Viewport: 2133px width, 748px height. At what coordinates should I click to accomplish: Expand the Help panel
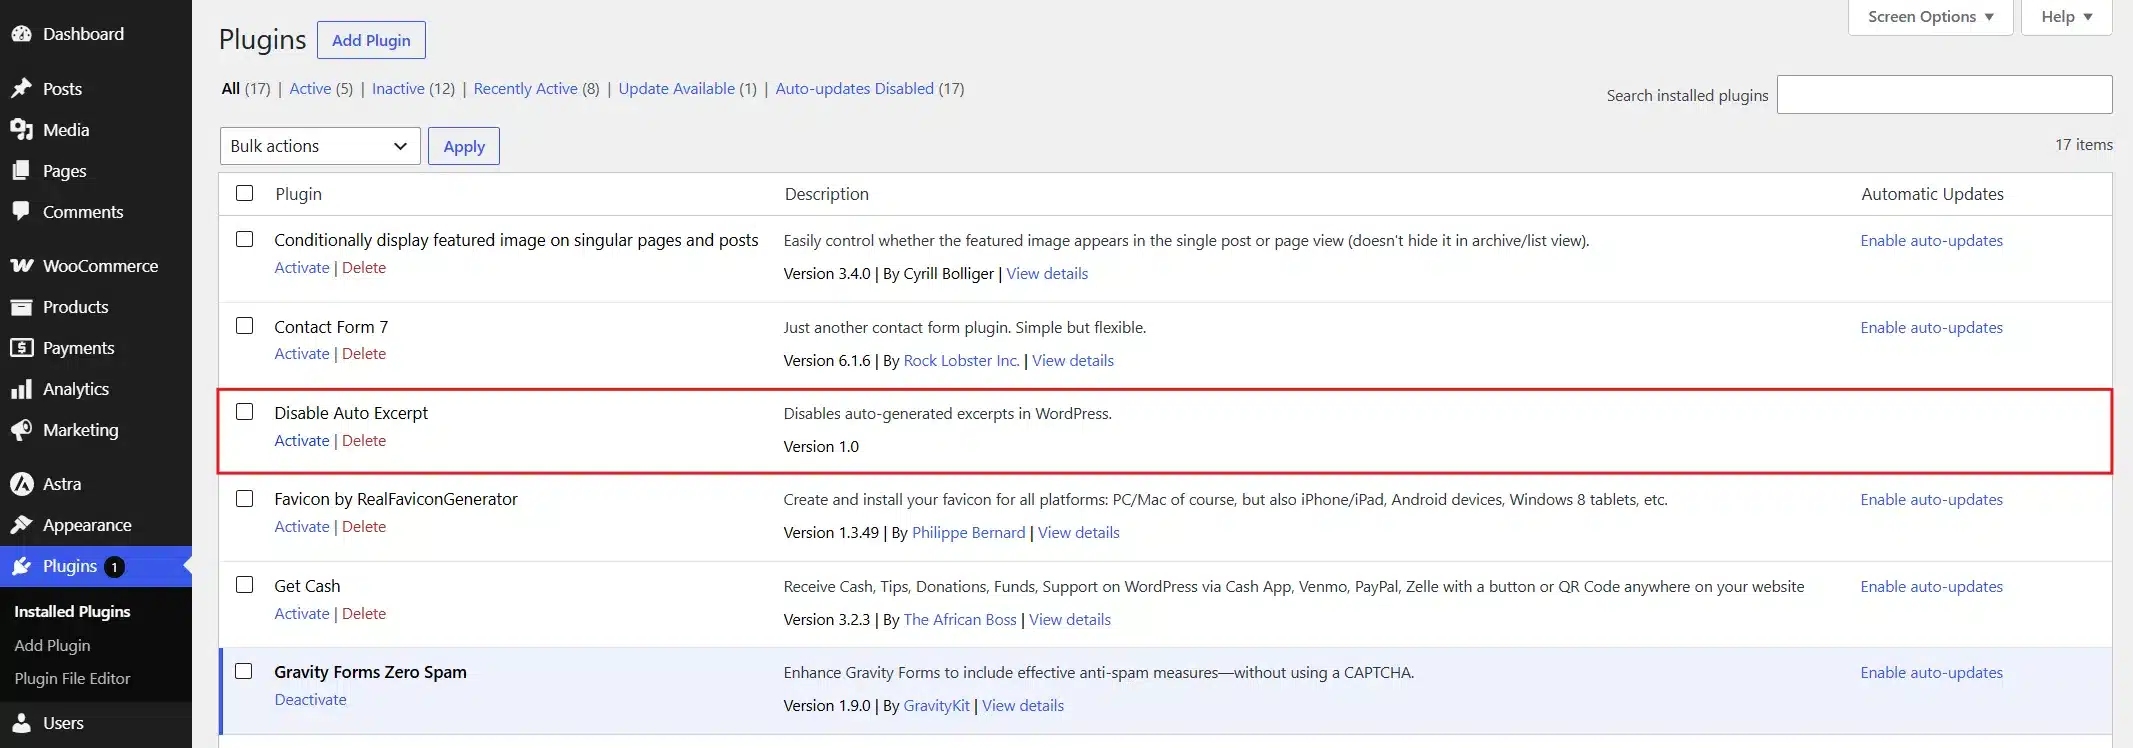(2066, 17)
